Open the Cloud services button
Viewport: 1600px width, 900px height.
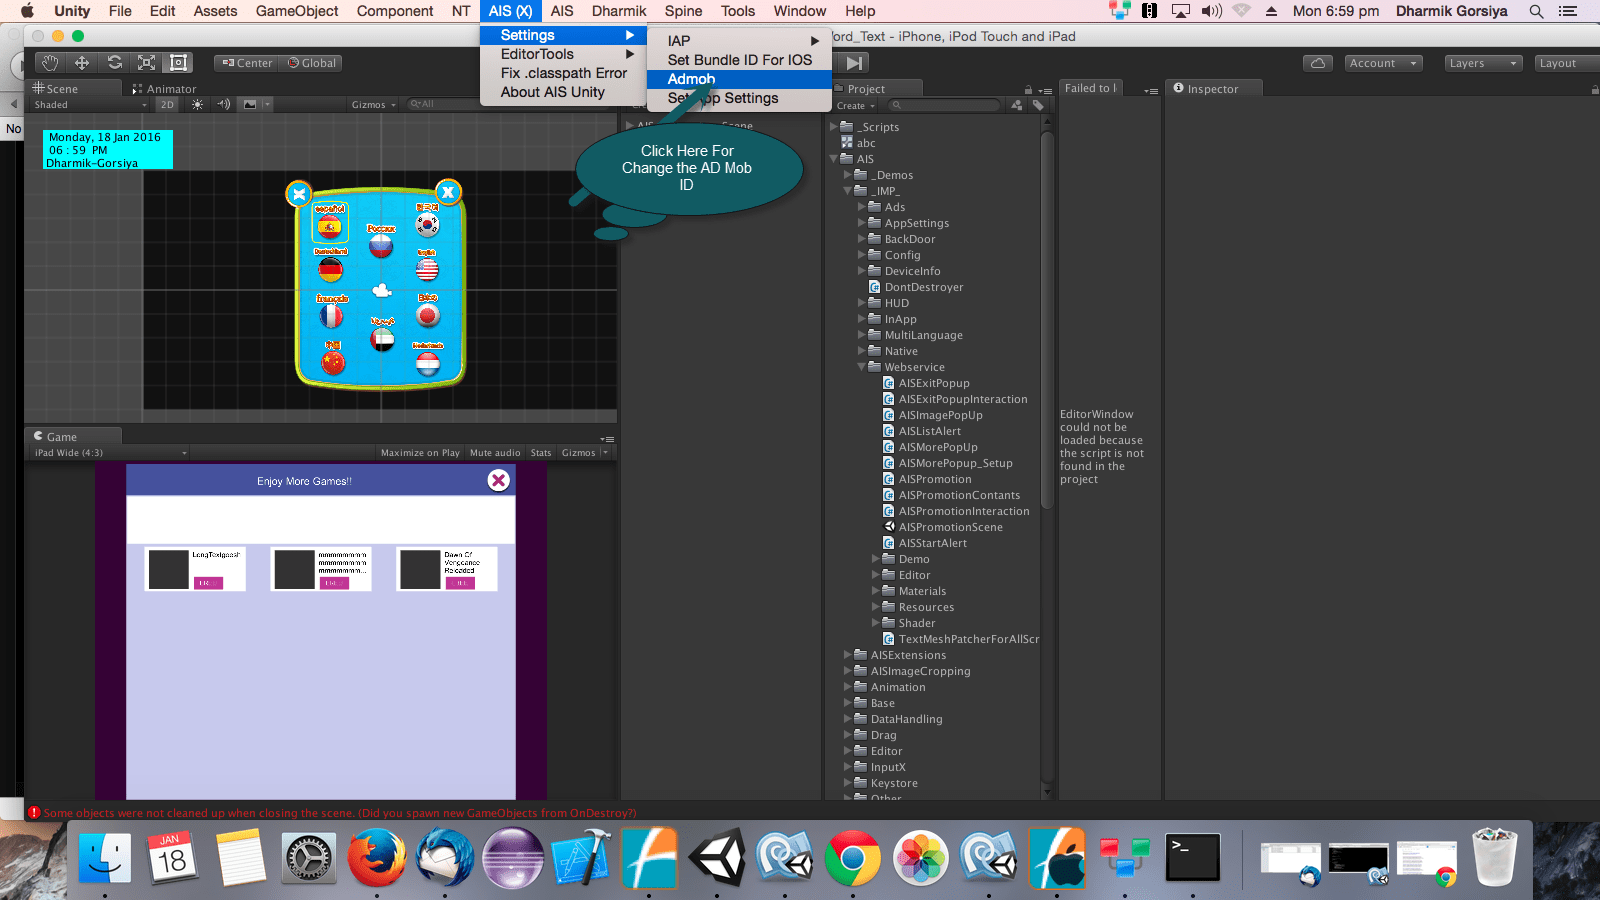[1318, 63]
